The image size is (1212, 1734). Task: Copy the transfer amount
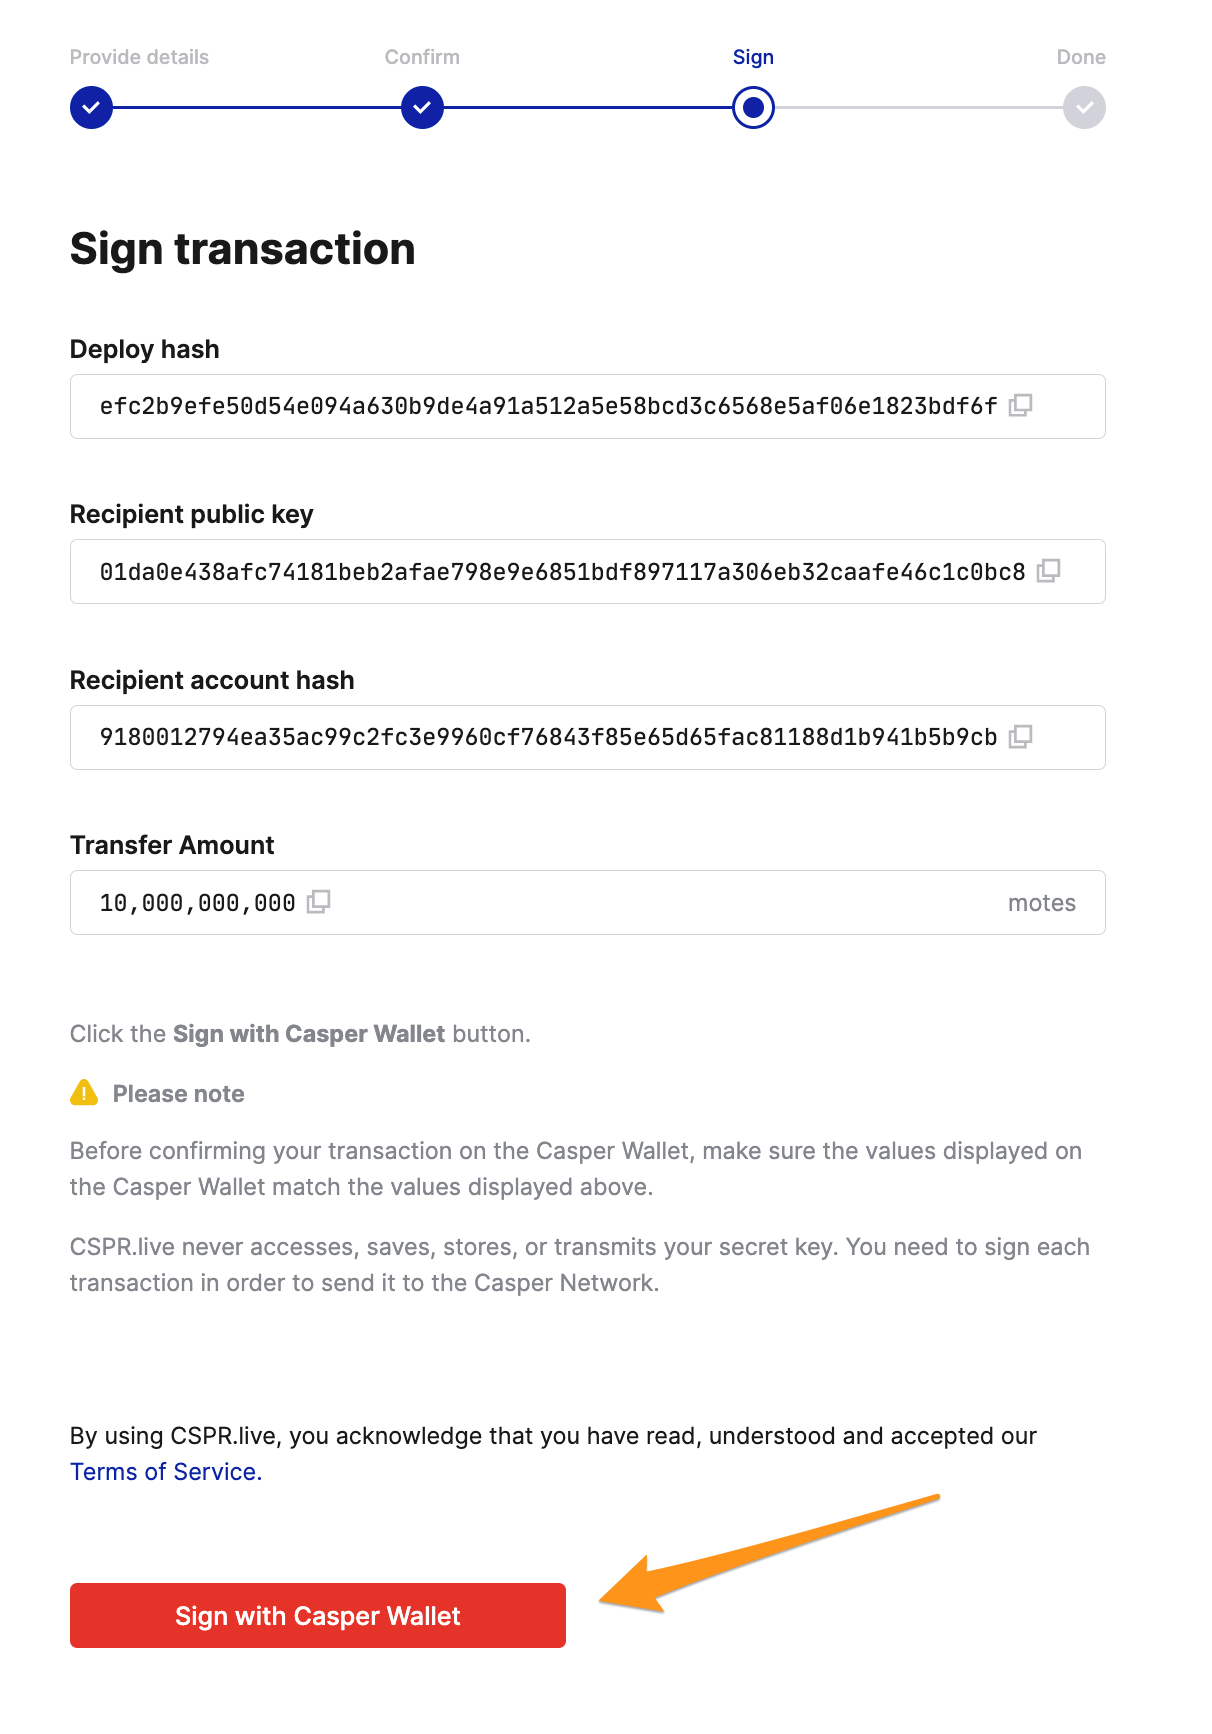click(x=318, y=902)
